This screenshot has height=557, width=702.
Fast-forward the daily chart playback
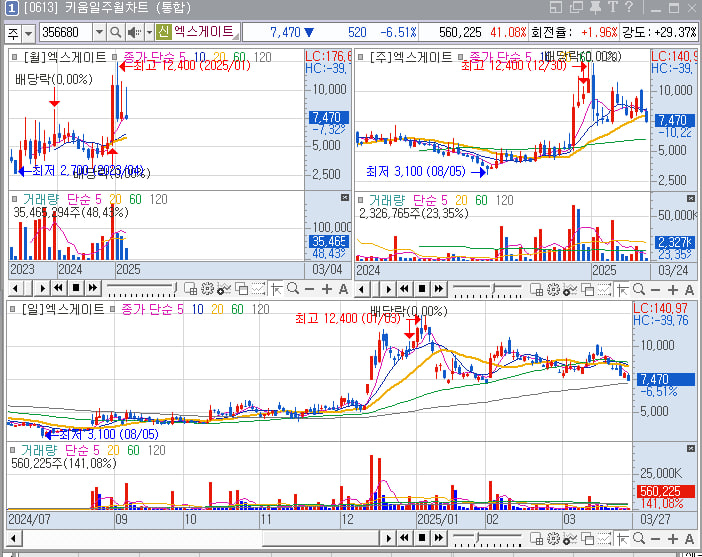click(x=439, y=538)
